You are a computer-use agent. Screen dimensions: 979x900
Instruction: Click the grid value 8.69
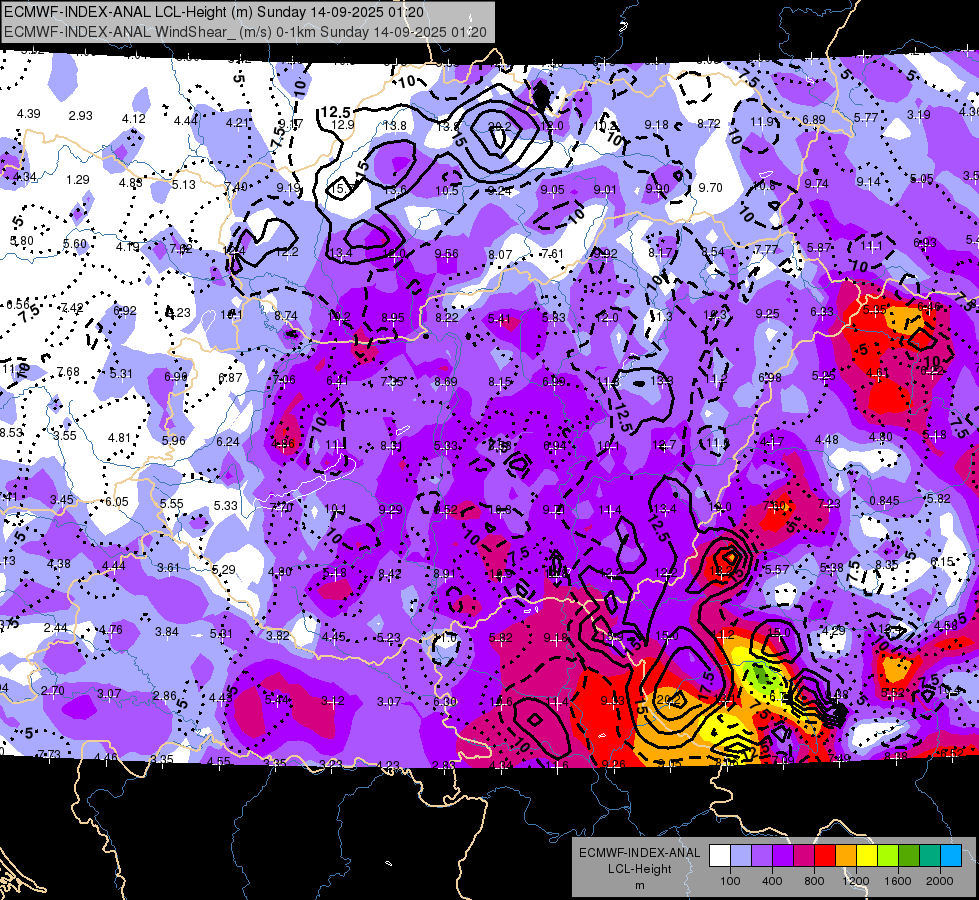[446, 382]
